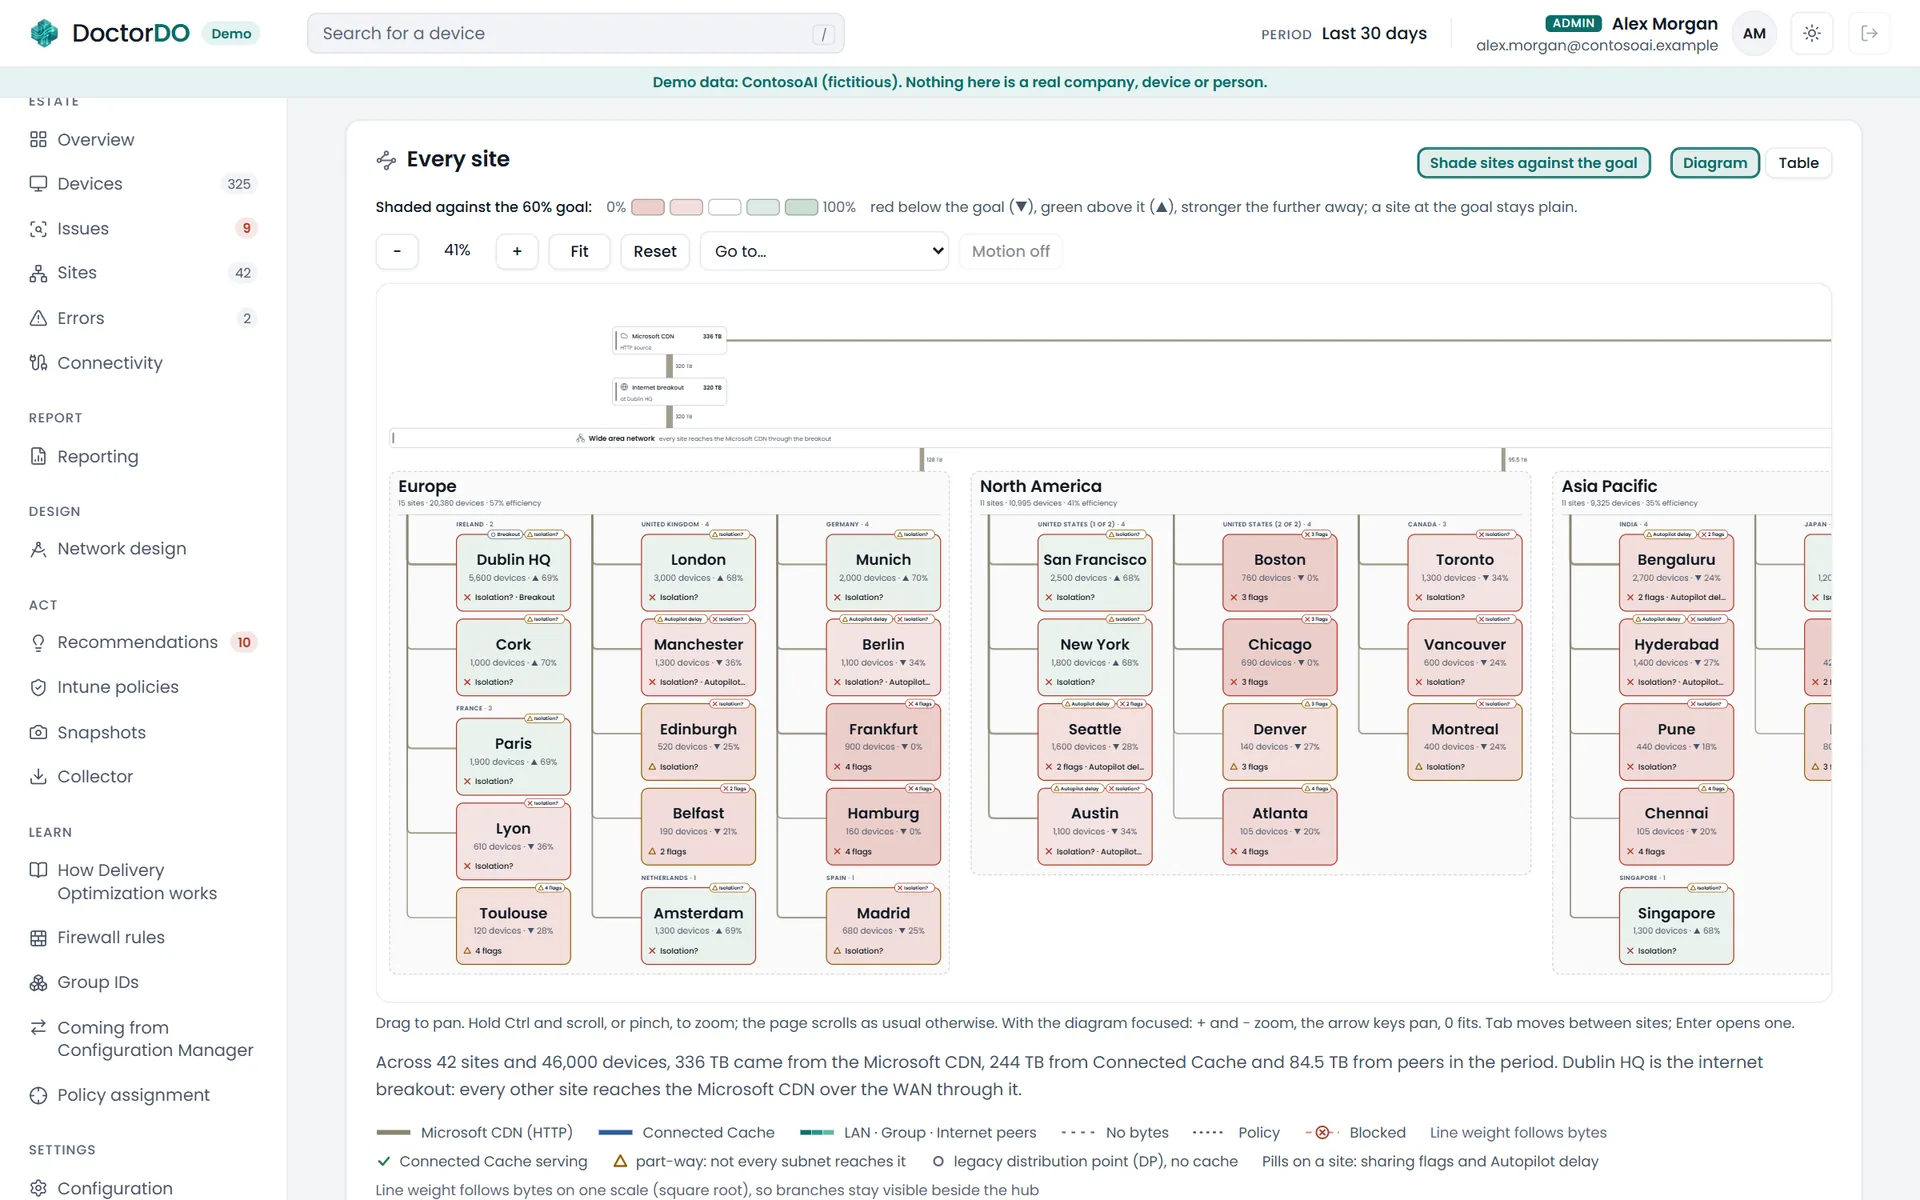Select the Dublin HQ site card

point(513,573)
